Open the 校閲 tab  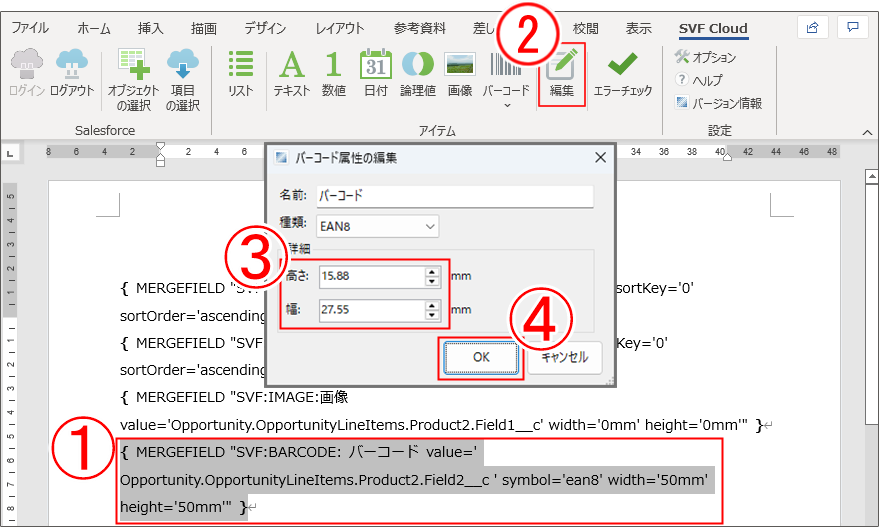point(585,28)
